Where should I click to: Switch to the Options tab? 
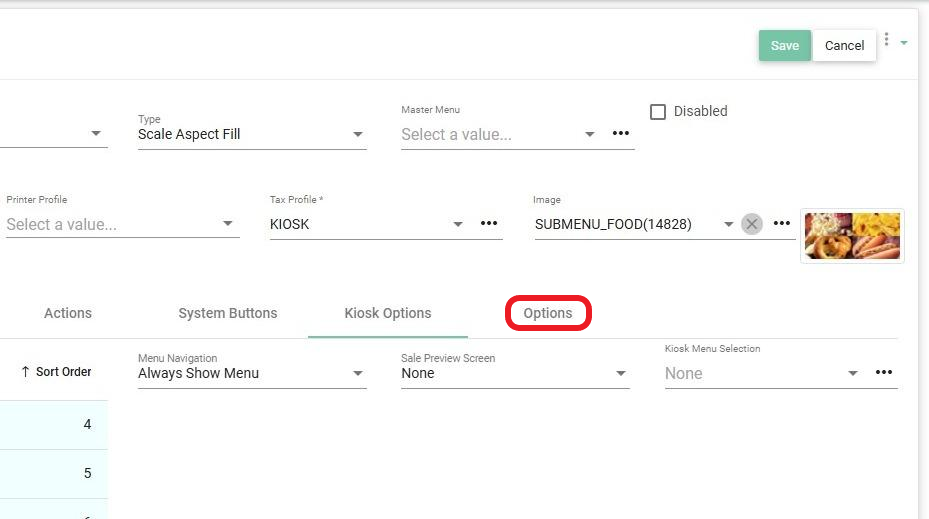coord(548,313)
